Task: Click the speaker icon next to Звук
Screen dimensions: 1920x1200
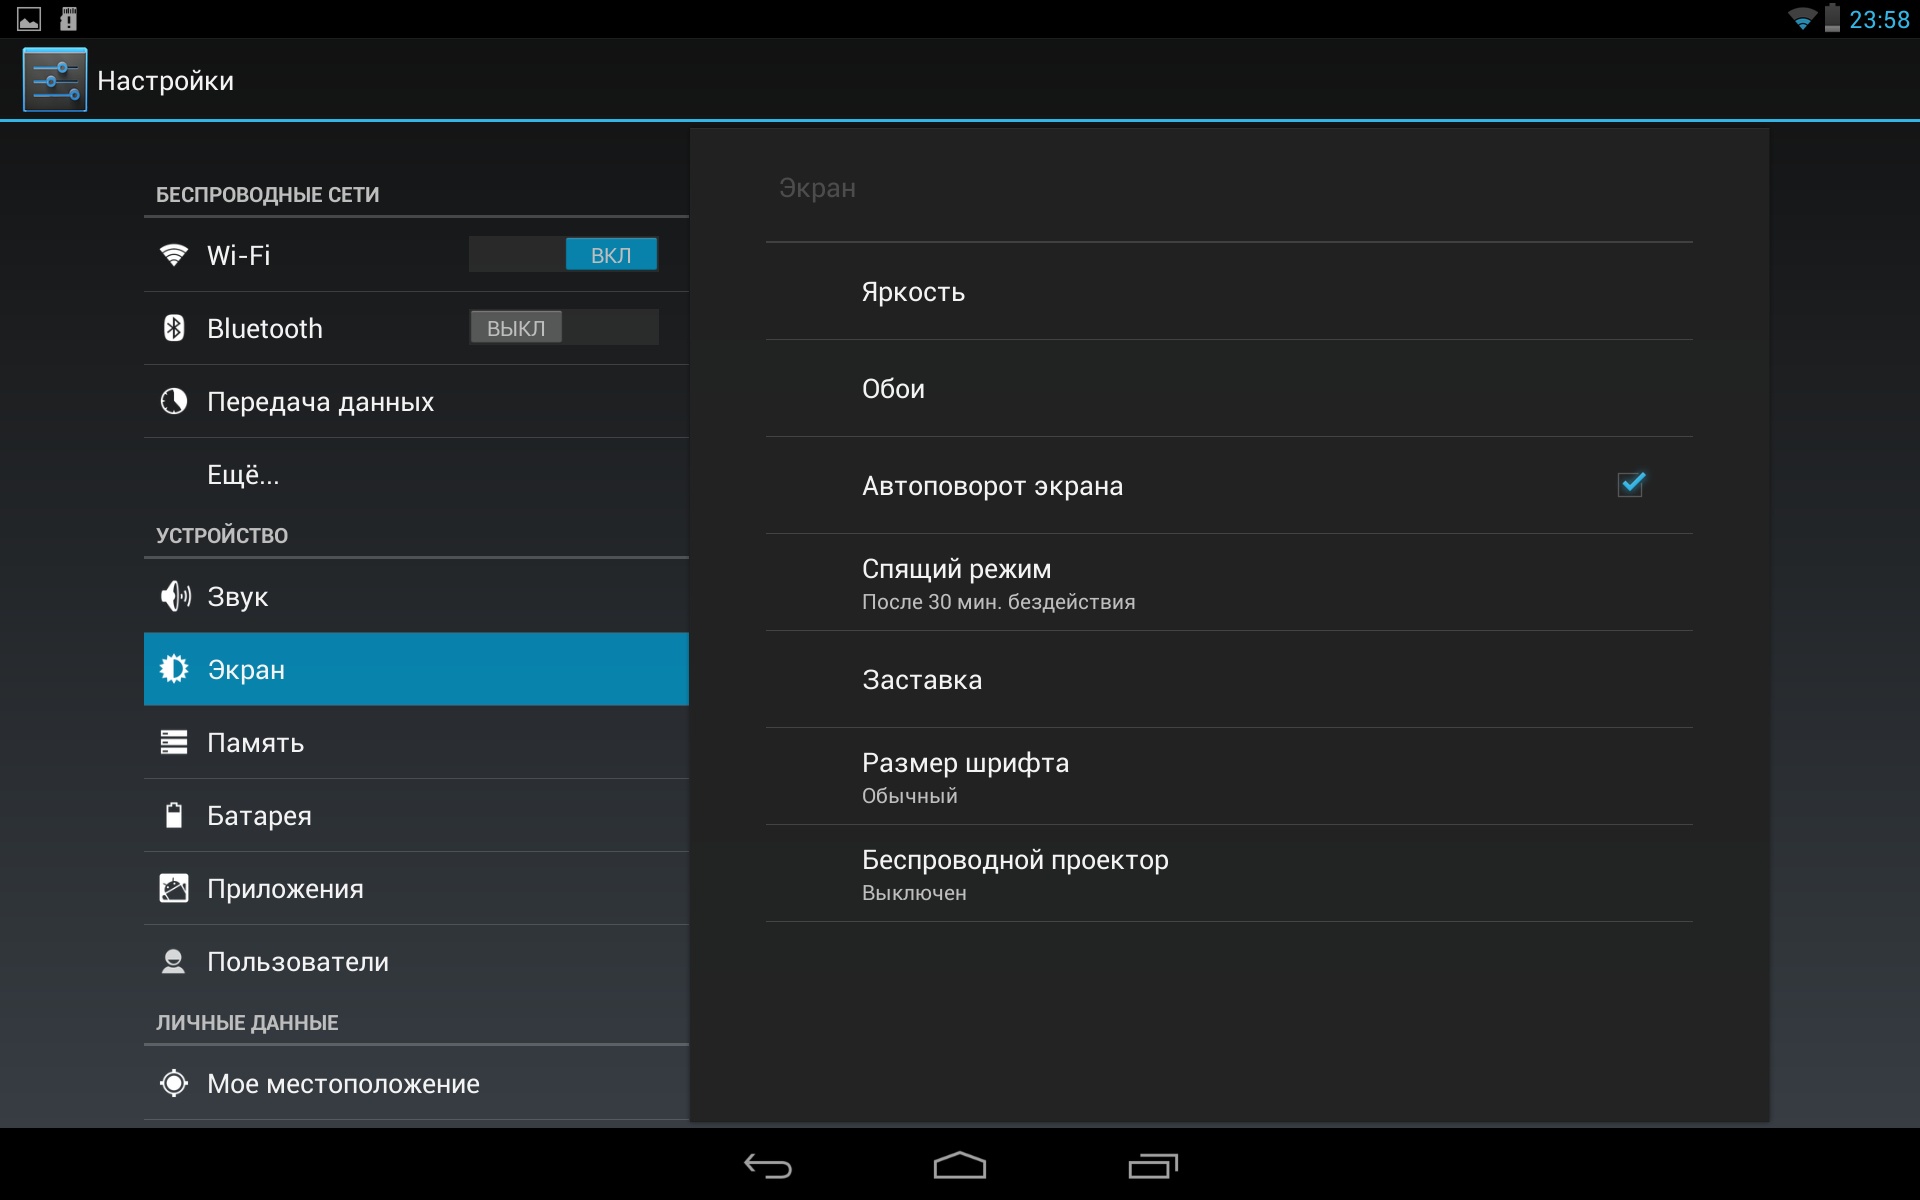Action: coord(175,596)
